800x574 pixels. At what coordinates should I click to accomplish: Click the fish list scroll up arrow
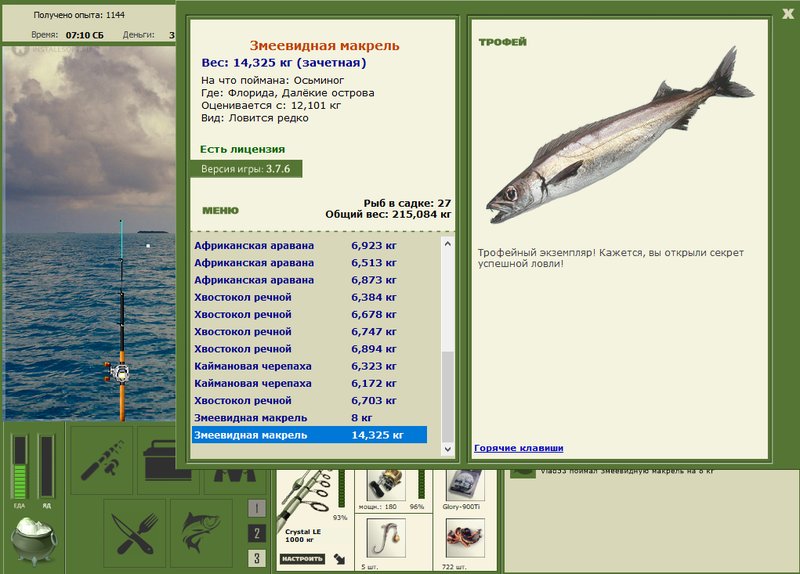[447, 244]
